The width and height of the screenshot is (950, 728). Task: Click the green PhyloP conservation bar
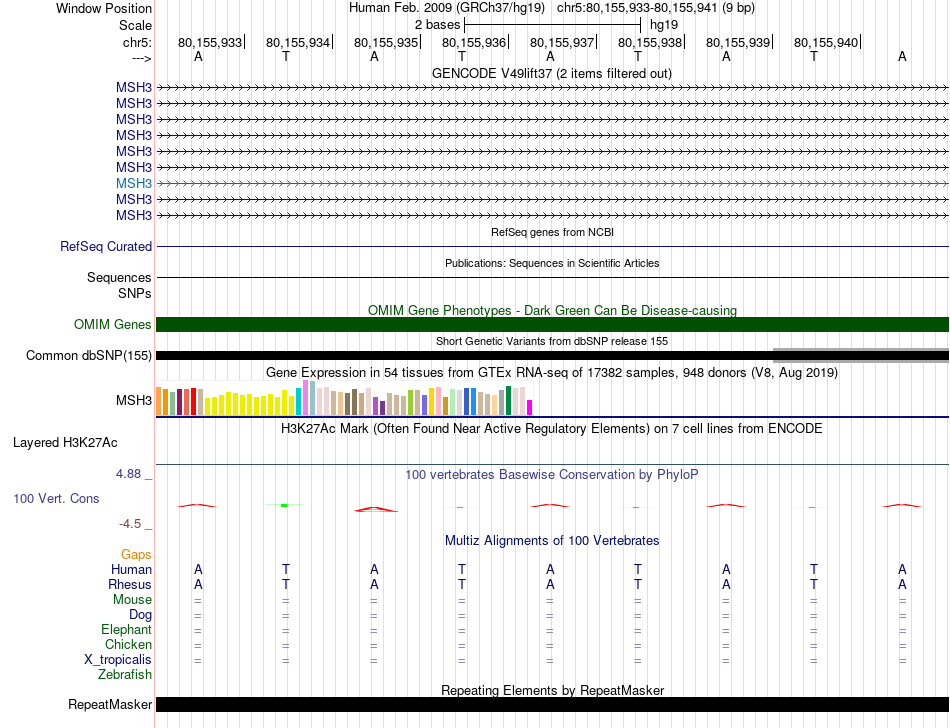[x=285, y=505]
